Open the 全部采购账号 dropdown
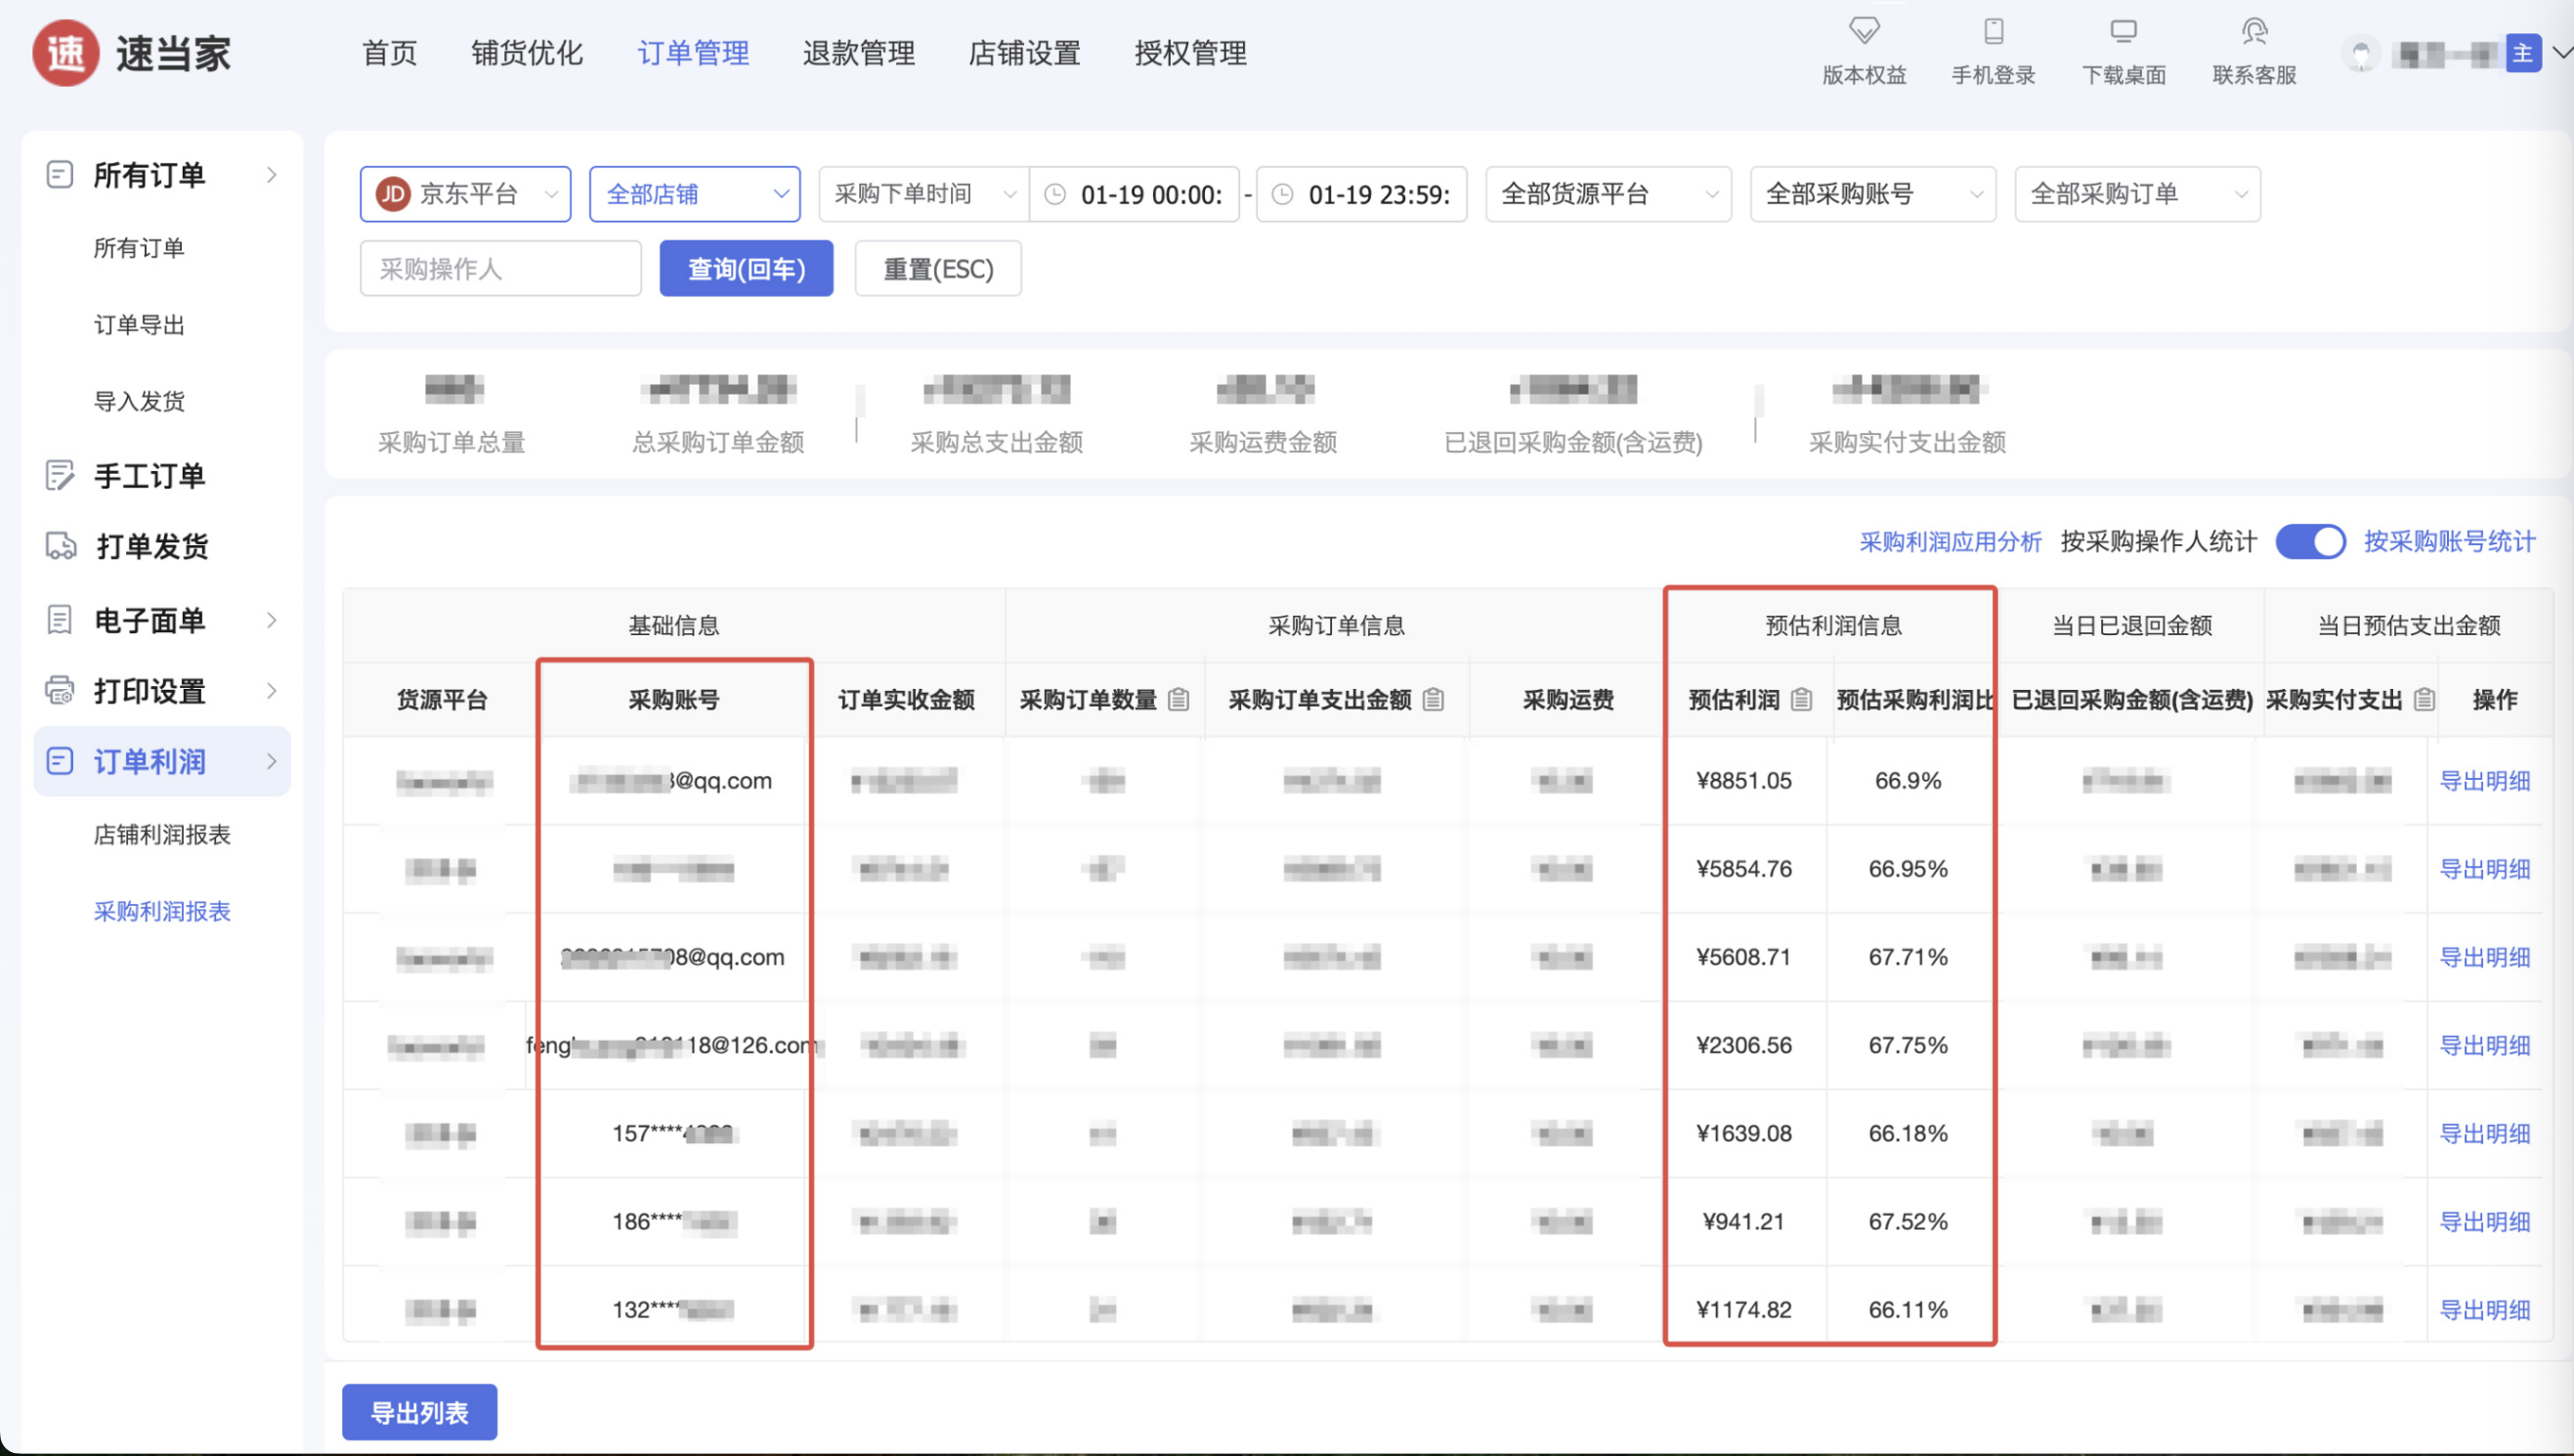 coord(1872,194)
